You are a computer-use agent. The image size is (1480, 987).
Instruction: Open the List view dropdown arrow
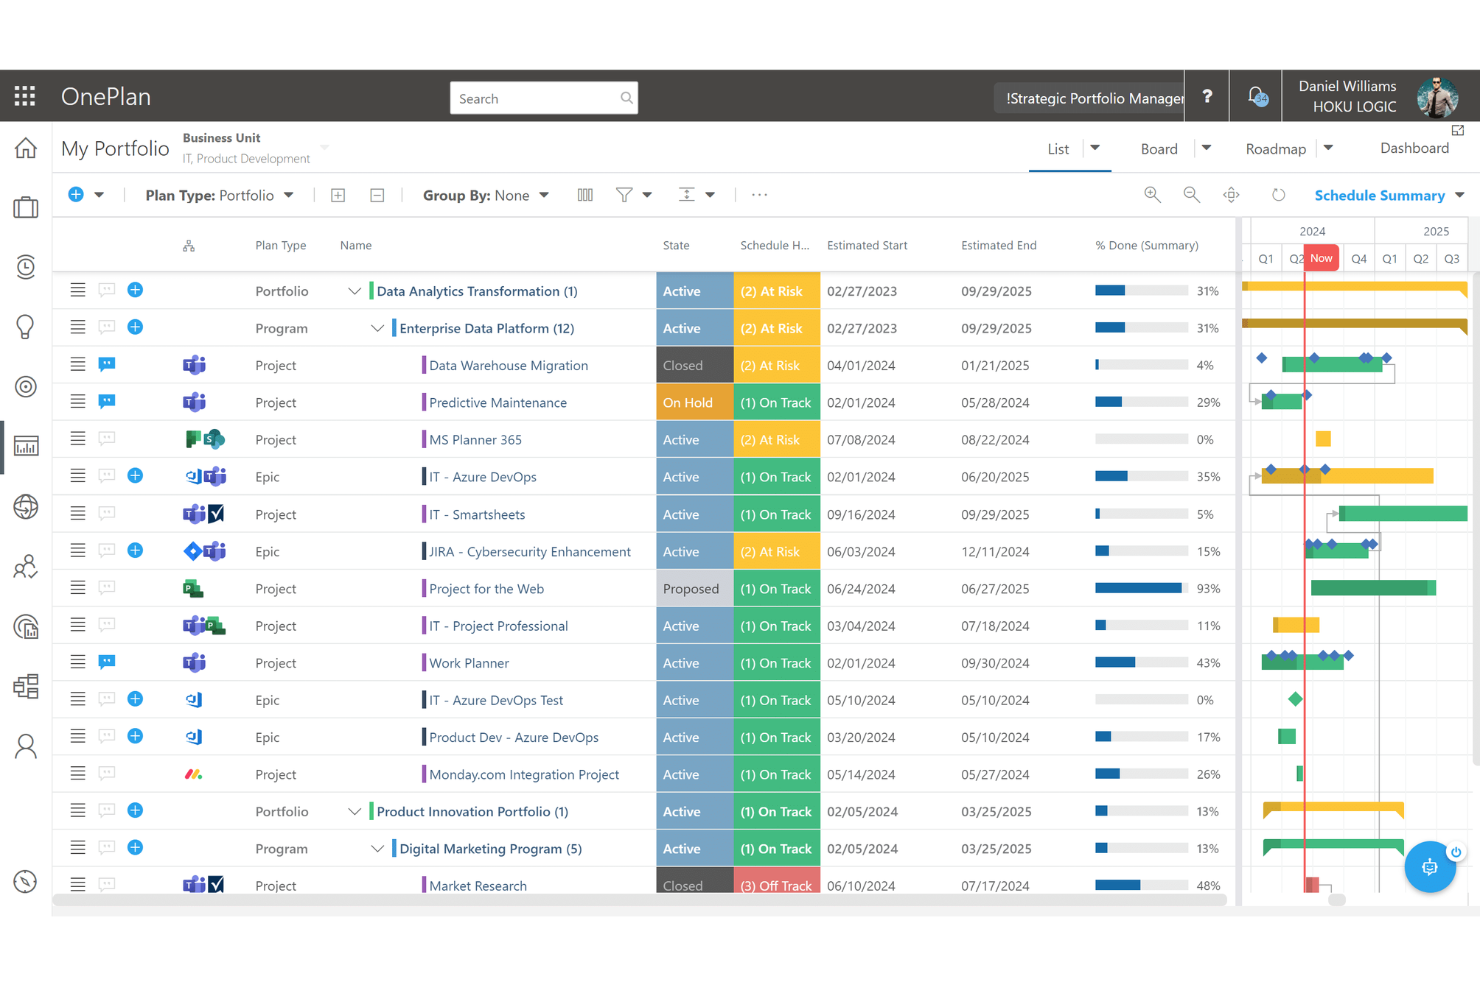(1095, 148)
